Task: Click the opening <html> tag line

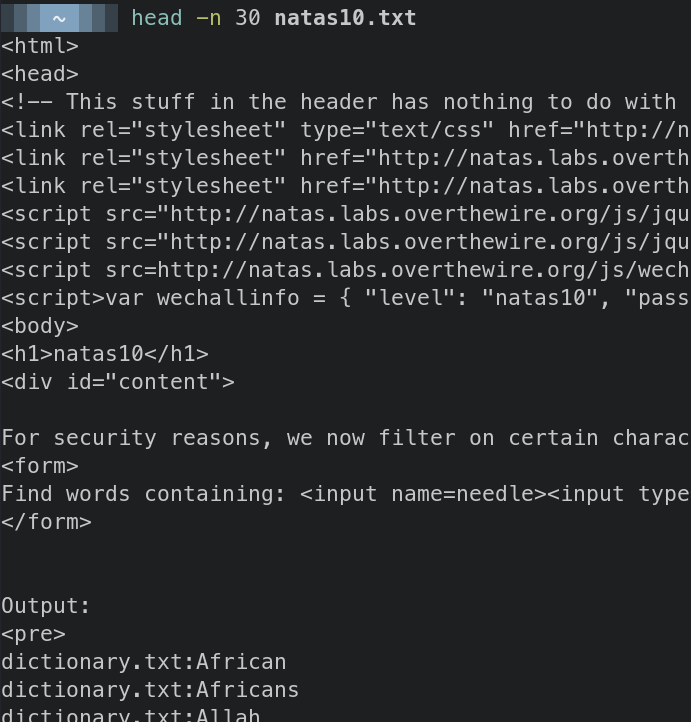Action: [x=40, y=46]
